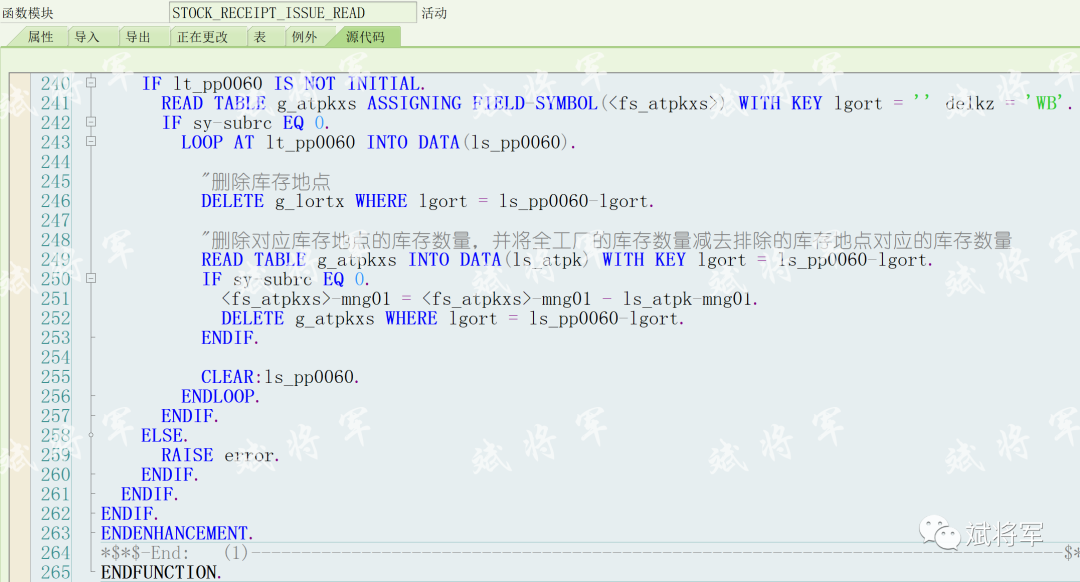Click FIELD-SYMBOL(<fs_atpkxs>) on line 241
This screenshot has width=1080, height=582.
pos(599,103)
